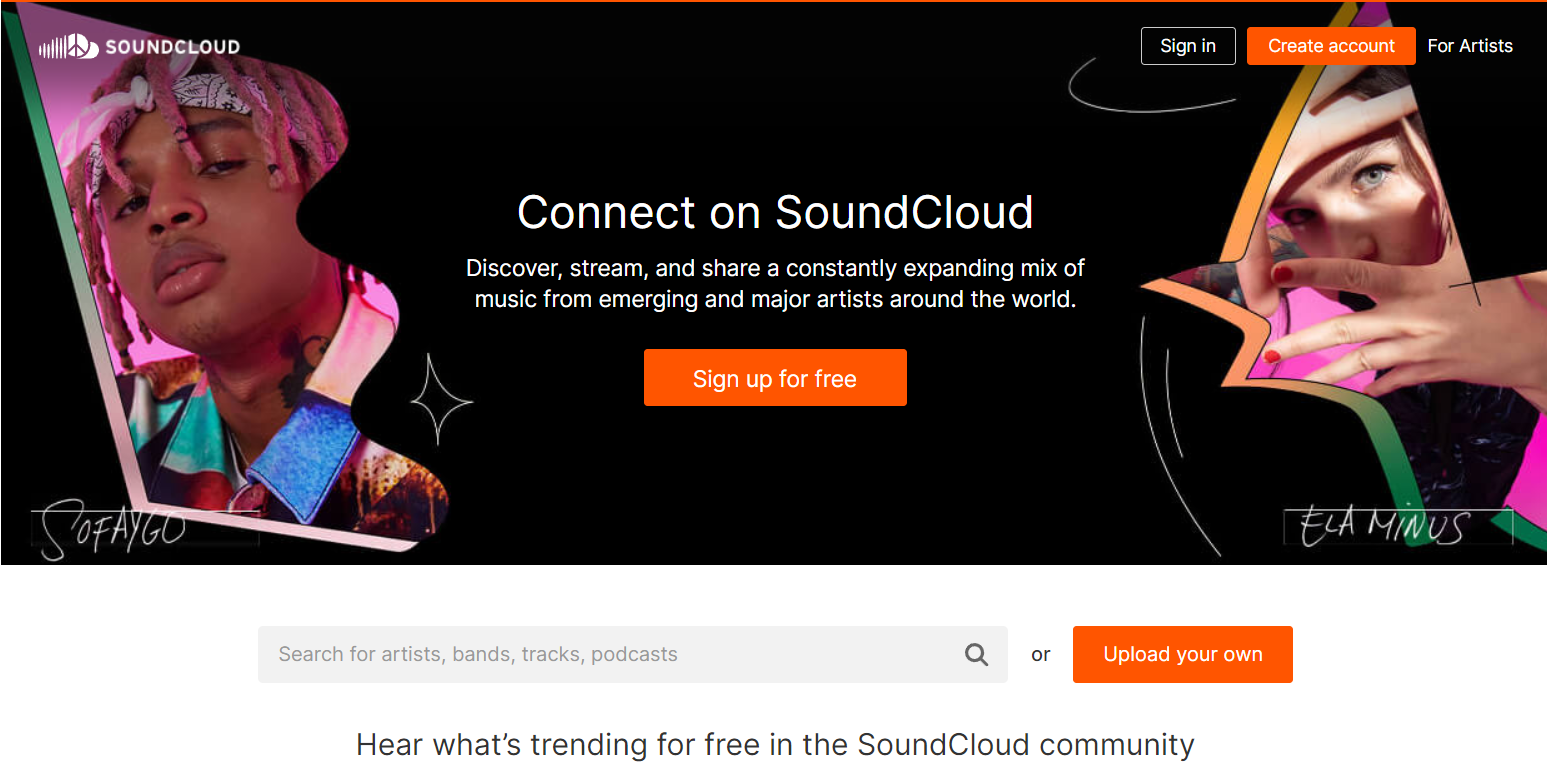Click the curved swoosh line below Sign in
Screen dimensions: 1547x773
coord(1150,86)
